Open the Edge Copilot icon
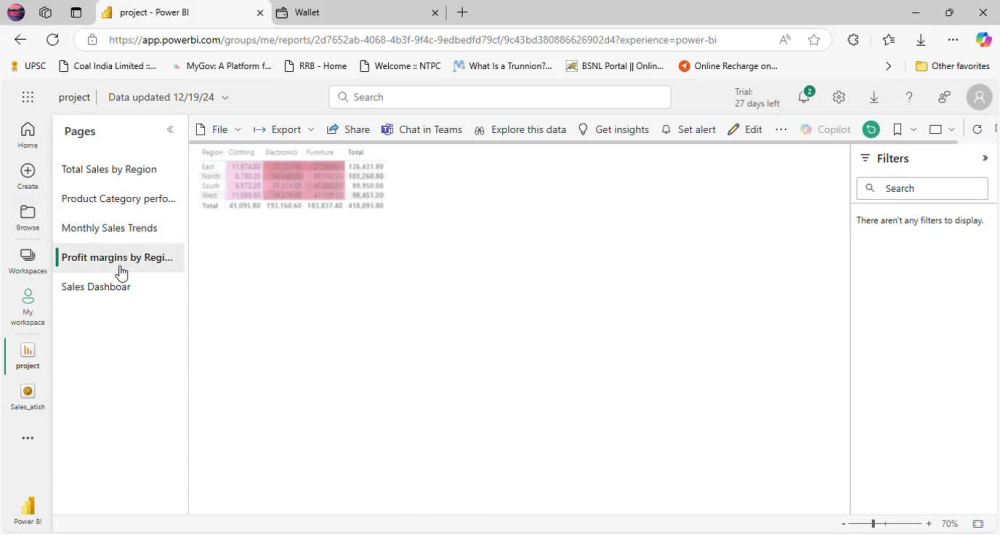The height and width of the screenshot is (535, 1000). point(983,40)
